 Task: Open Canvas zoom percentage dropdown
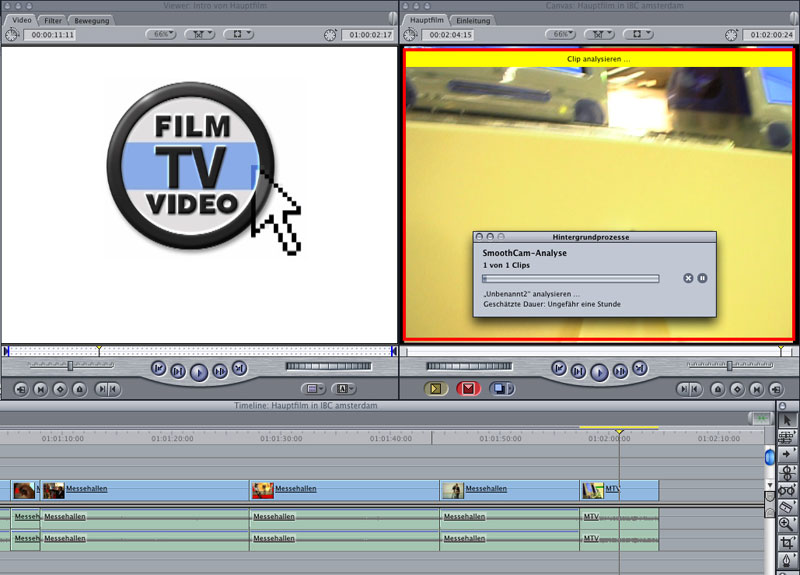tap(560, 34)
